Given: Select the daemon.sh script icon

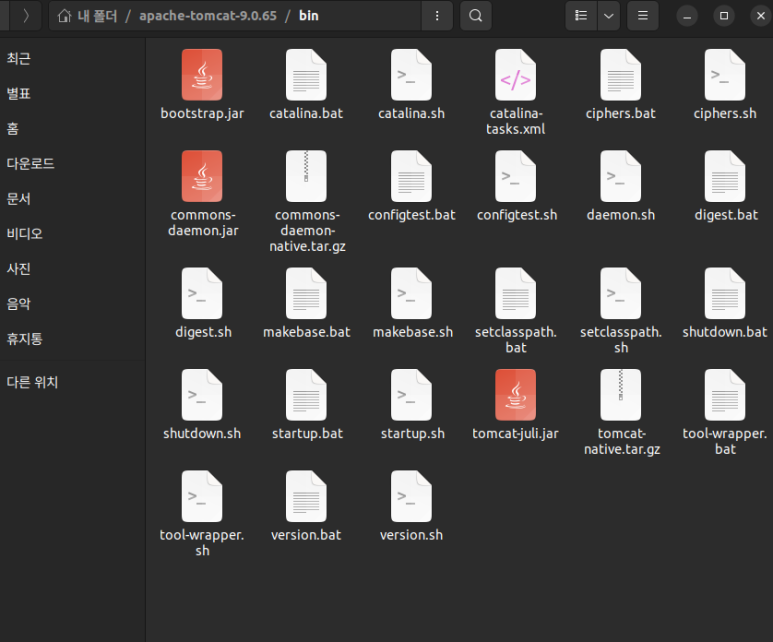Looking at the screenshot, I should [621, 177].
